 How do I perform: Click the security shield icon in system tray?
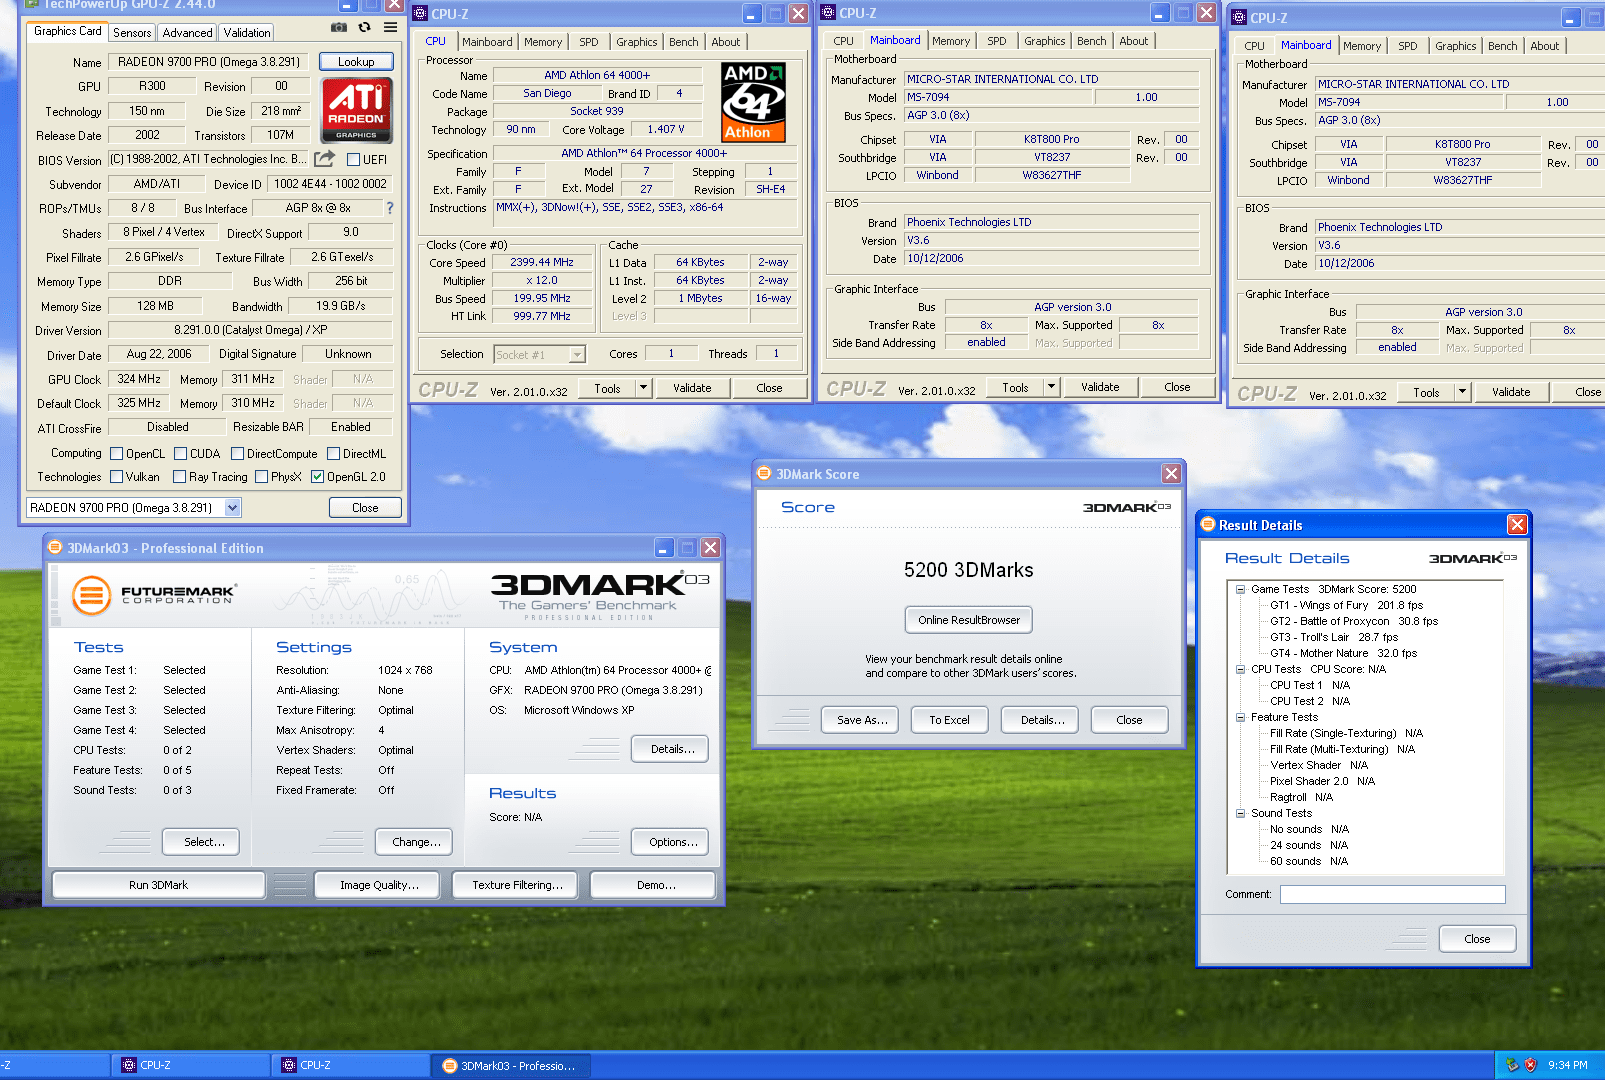1529,1065
